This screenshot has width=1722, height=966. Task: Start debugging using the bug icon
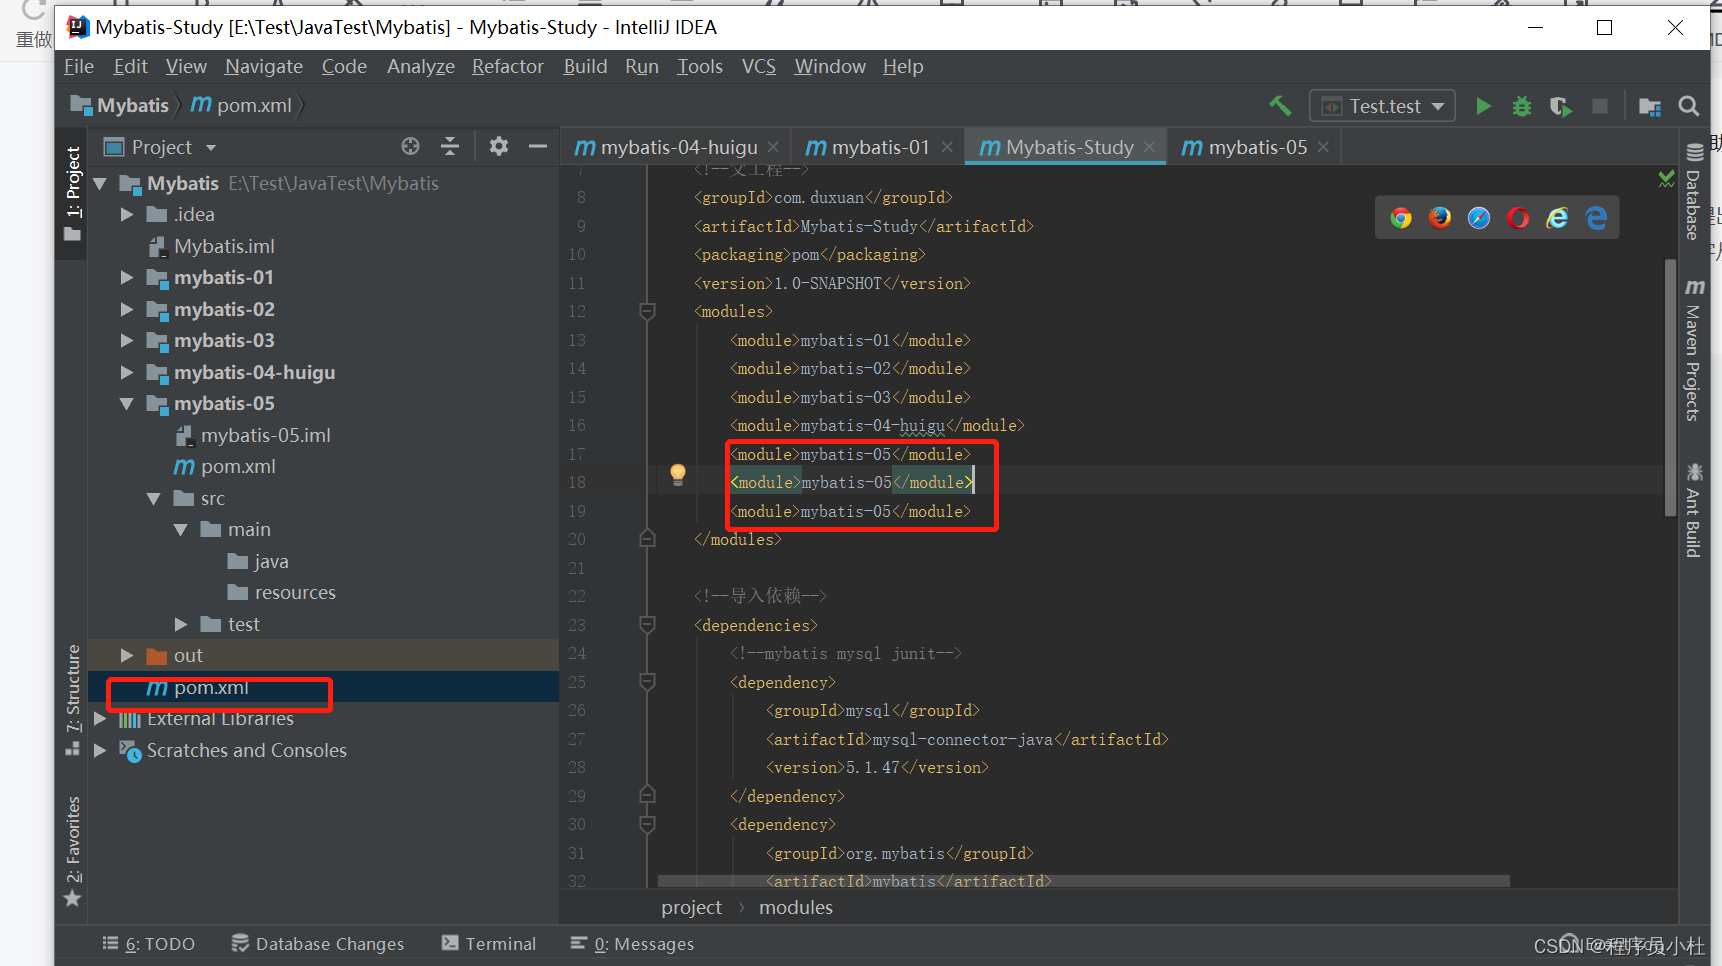pyautogui.click(x=1521, y=105)
